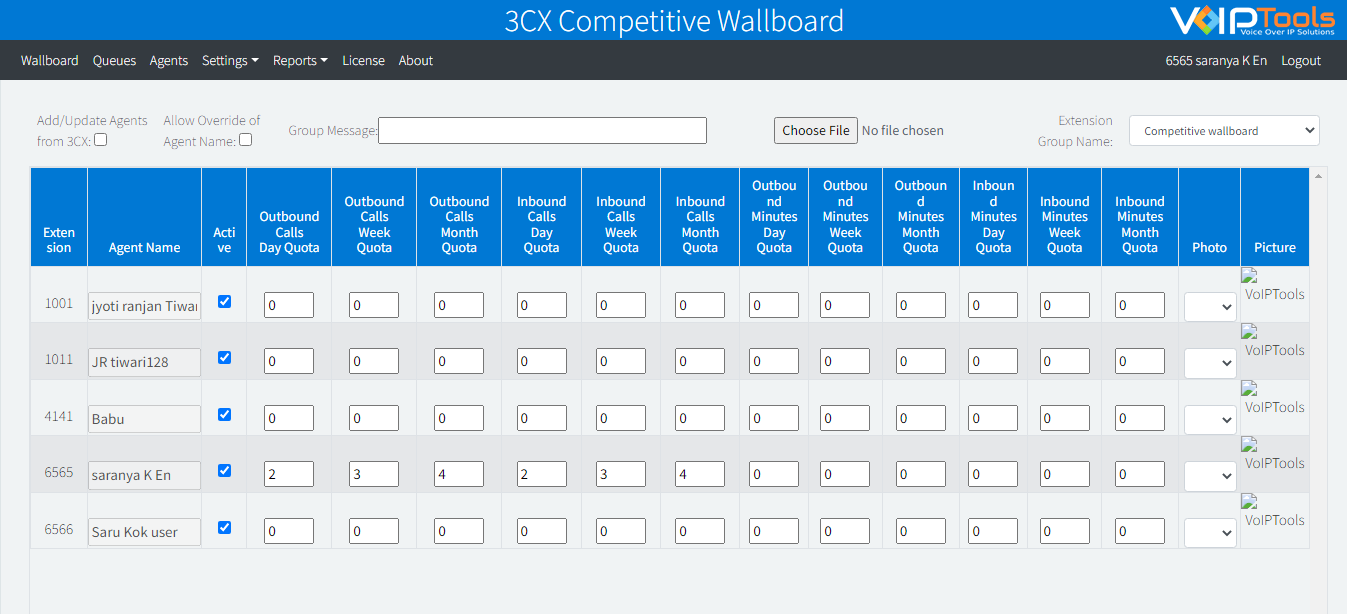Click agent name field jyoti ranjan Tiwari
1347x614 pixels.
tap(144, 306)
